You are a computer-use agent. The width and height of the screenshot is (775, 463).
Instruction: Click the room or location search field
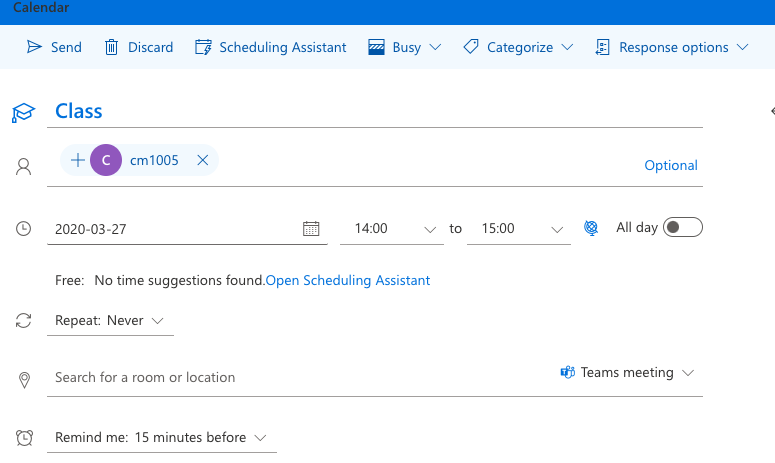tap(290, 378)
